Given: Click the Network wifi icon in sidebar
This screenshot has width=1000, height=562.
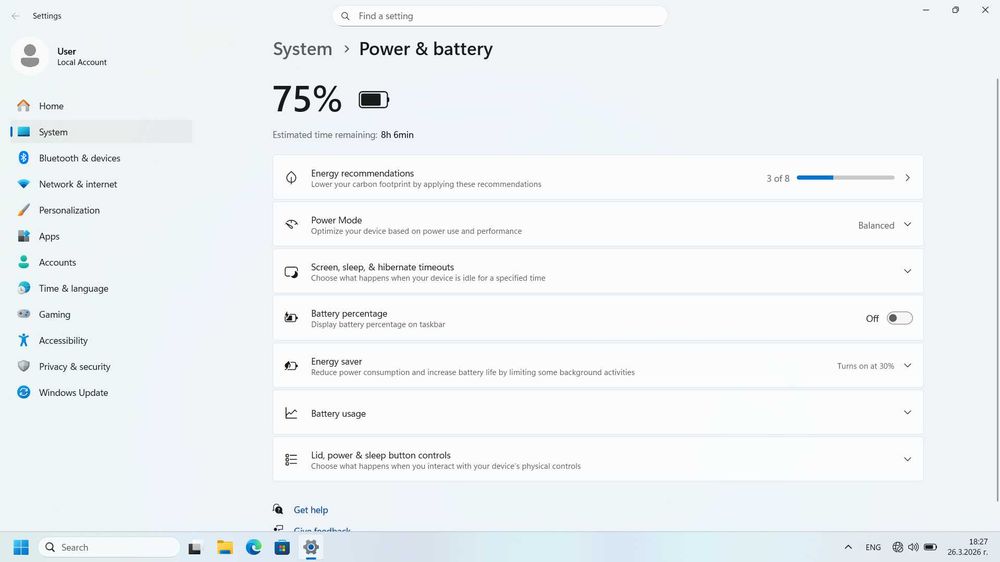Looking at the screenshot, I should click(24, 184).
